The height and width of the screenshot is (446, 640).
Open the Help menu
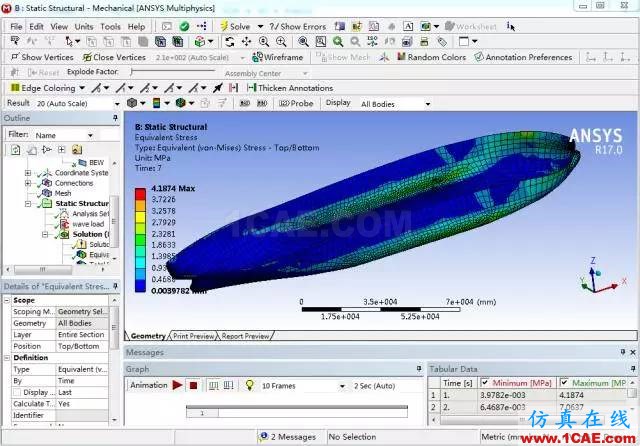pos(136,27)
